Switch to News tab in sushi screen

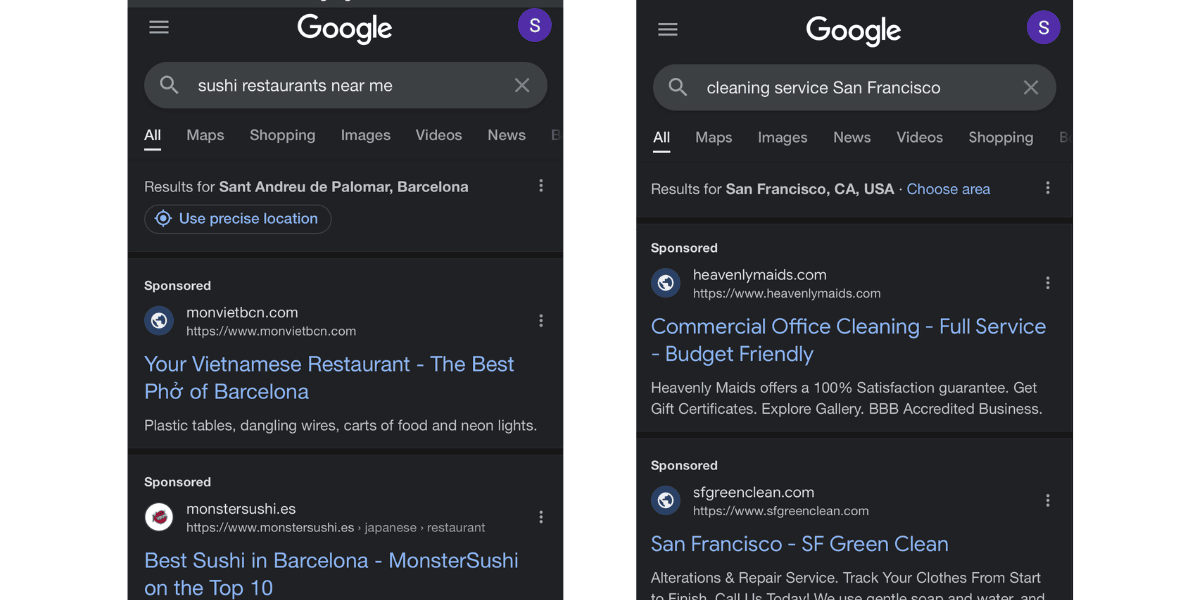506,135
